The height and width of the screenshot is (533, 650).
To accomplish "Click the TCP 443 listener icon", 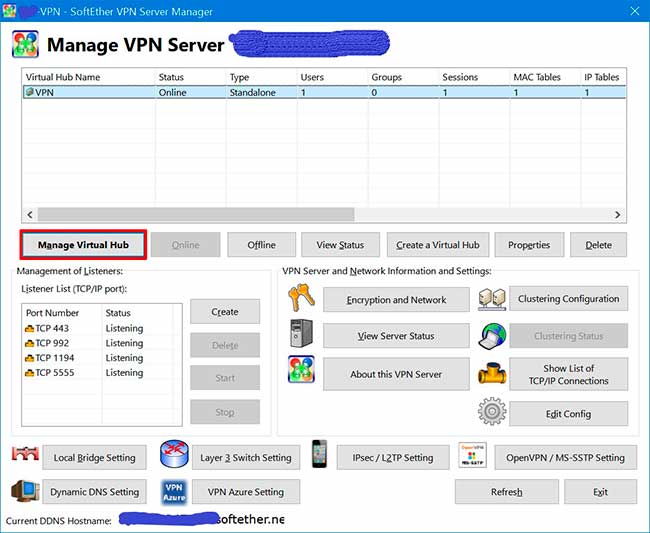I will (29, 329).
